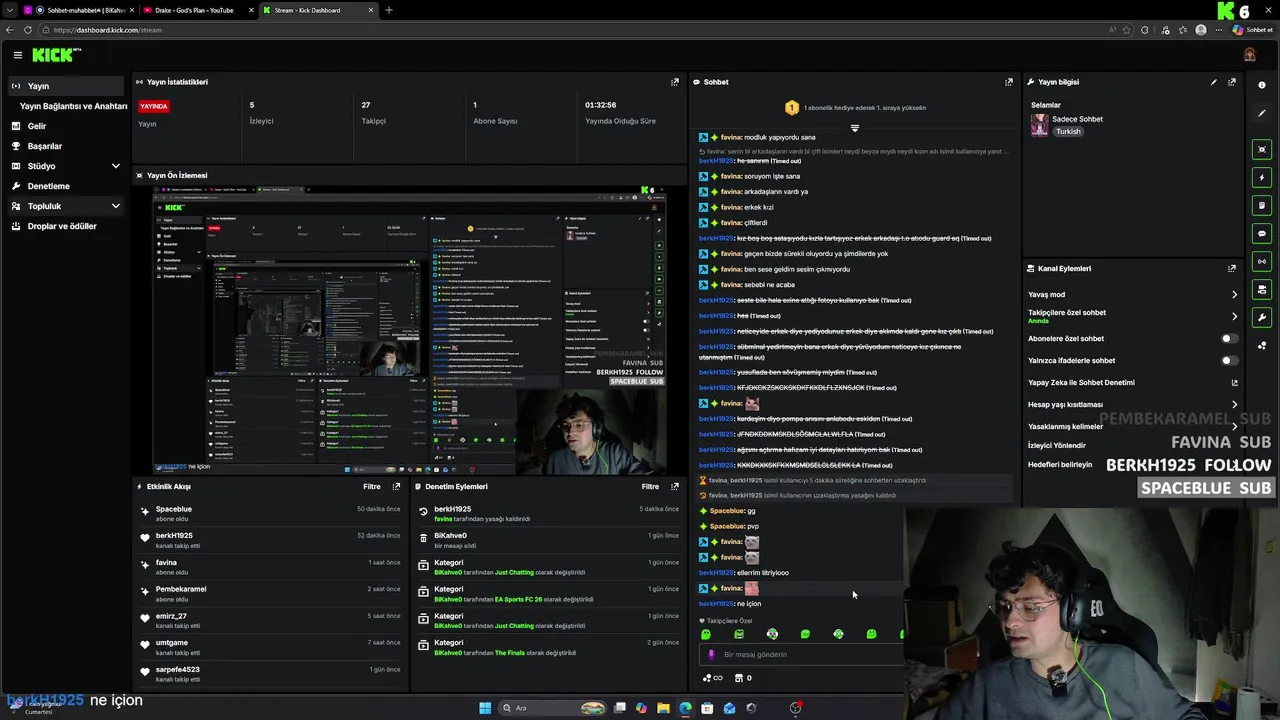Pop out the Etkinlik Akışı panel
The height and width of the screenshot is (720, 1280).
tap(397, 486)
